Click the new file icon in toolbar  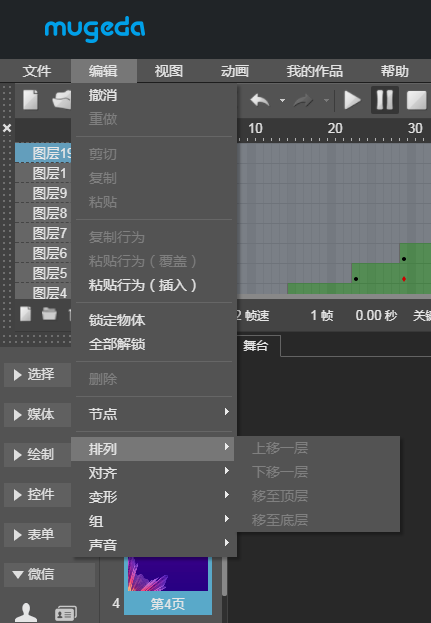(x=31, y=100)
